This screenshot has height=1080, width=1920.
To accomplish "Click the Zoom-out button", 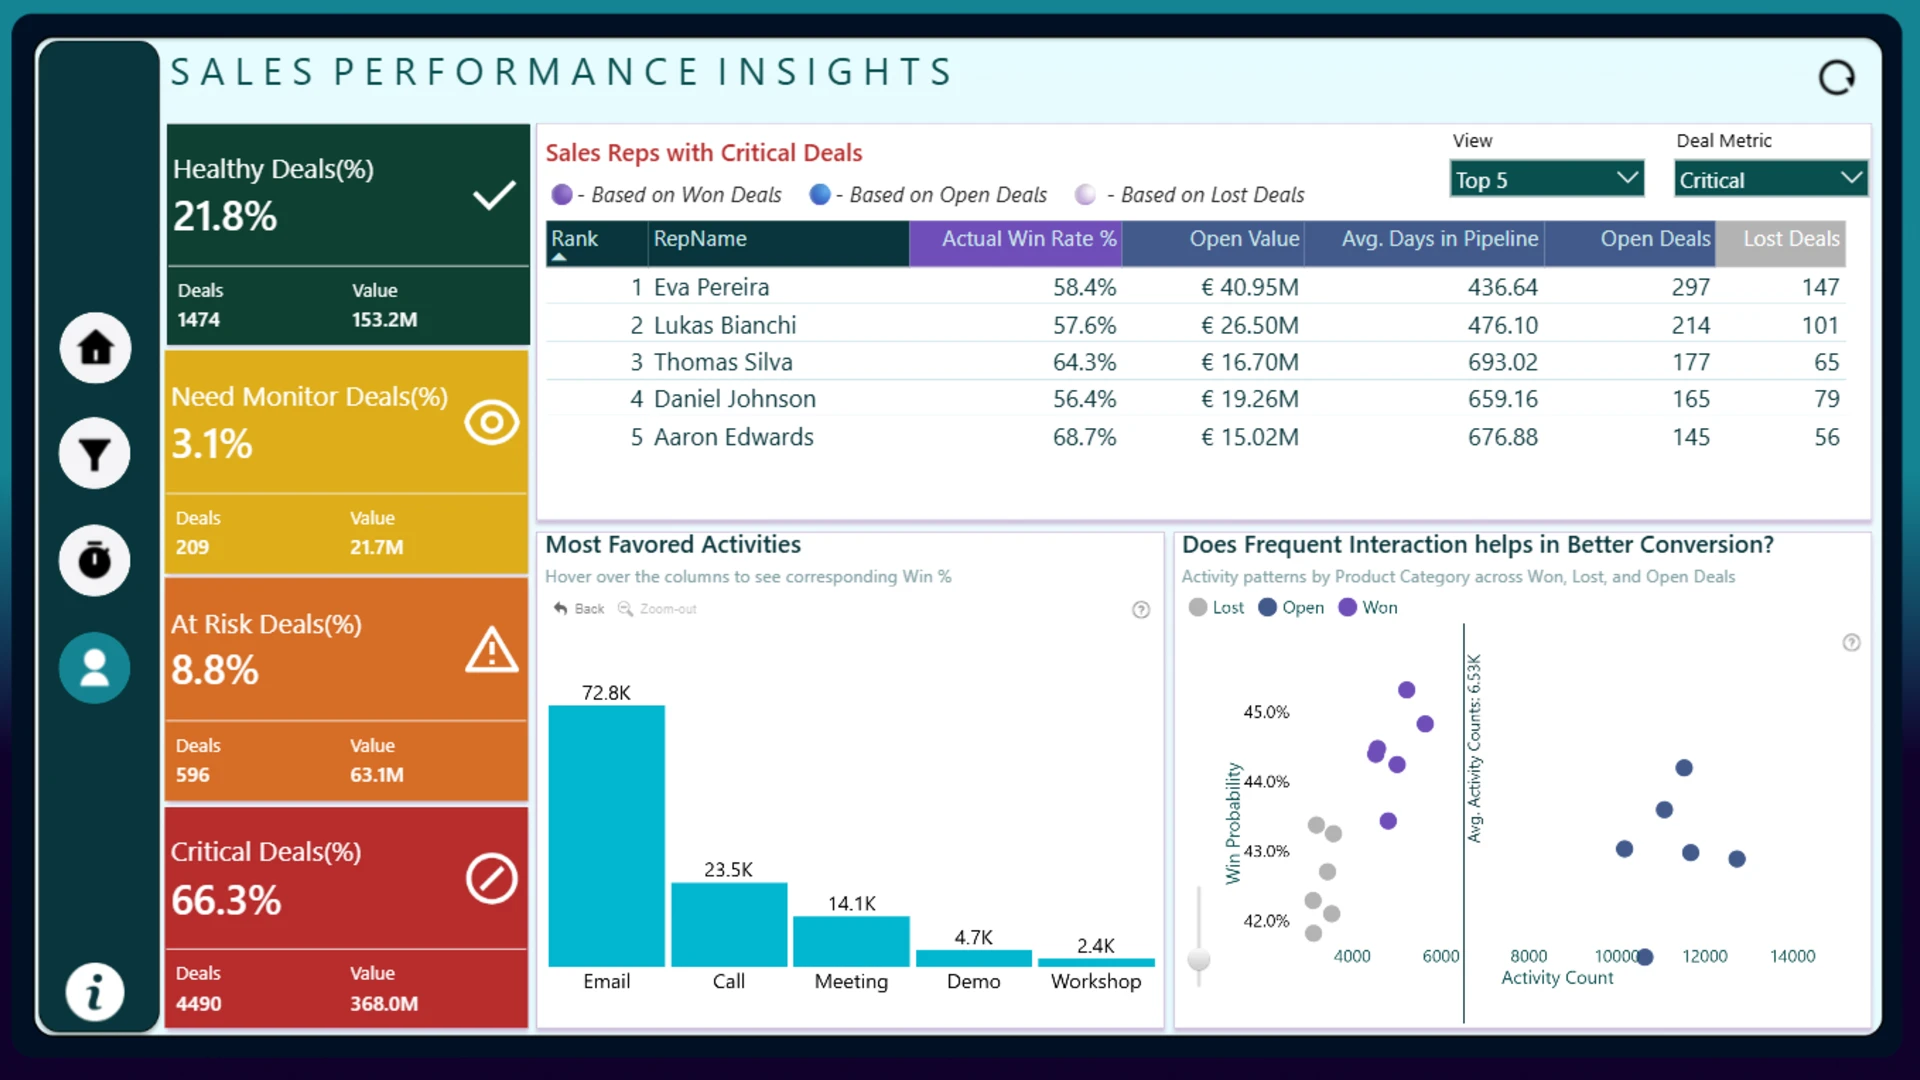I will tap(657, 609).
